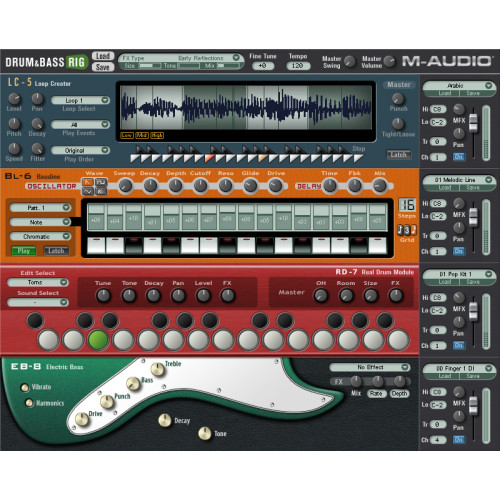Viewport: 500px width, 500px height.
Task: Select the square wave oscillator icon
Action: coord(101,182)
